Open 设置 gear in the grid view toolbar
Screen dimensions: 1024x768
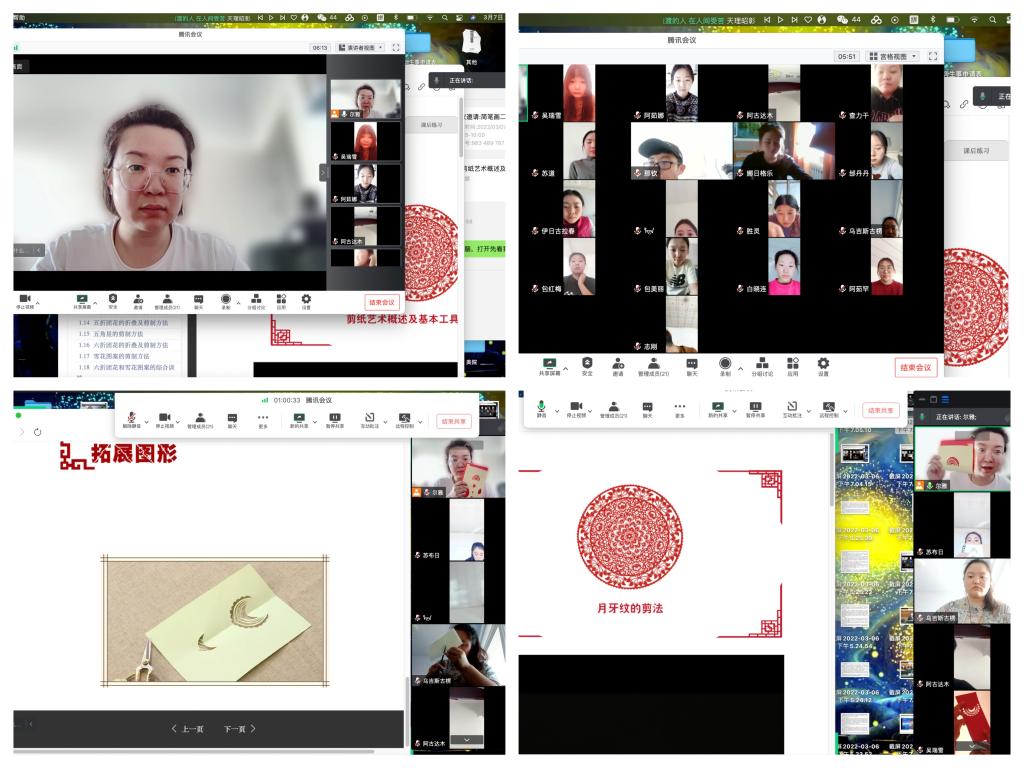[x=823, y=364]
